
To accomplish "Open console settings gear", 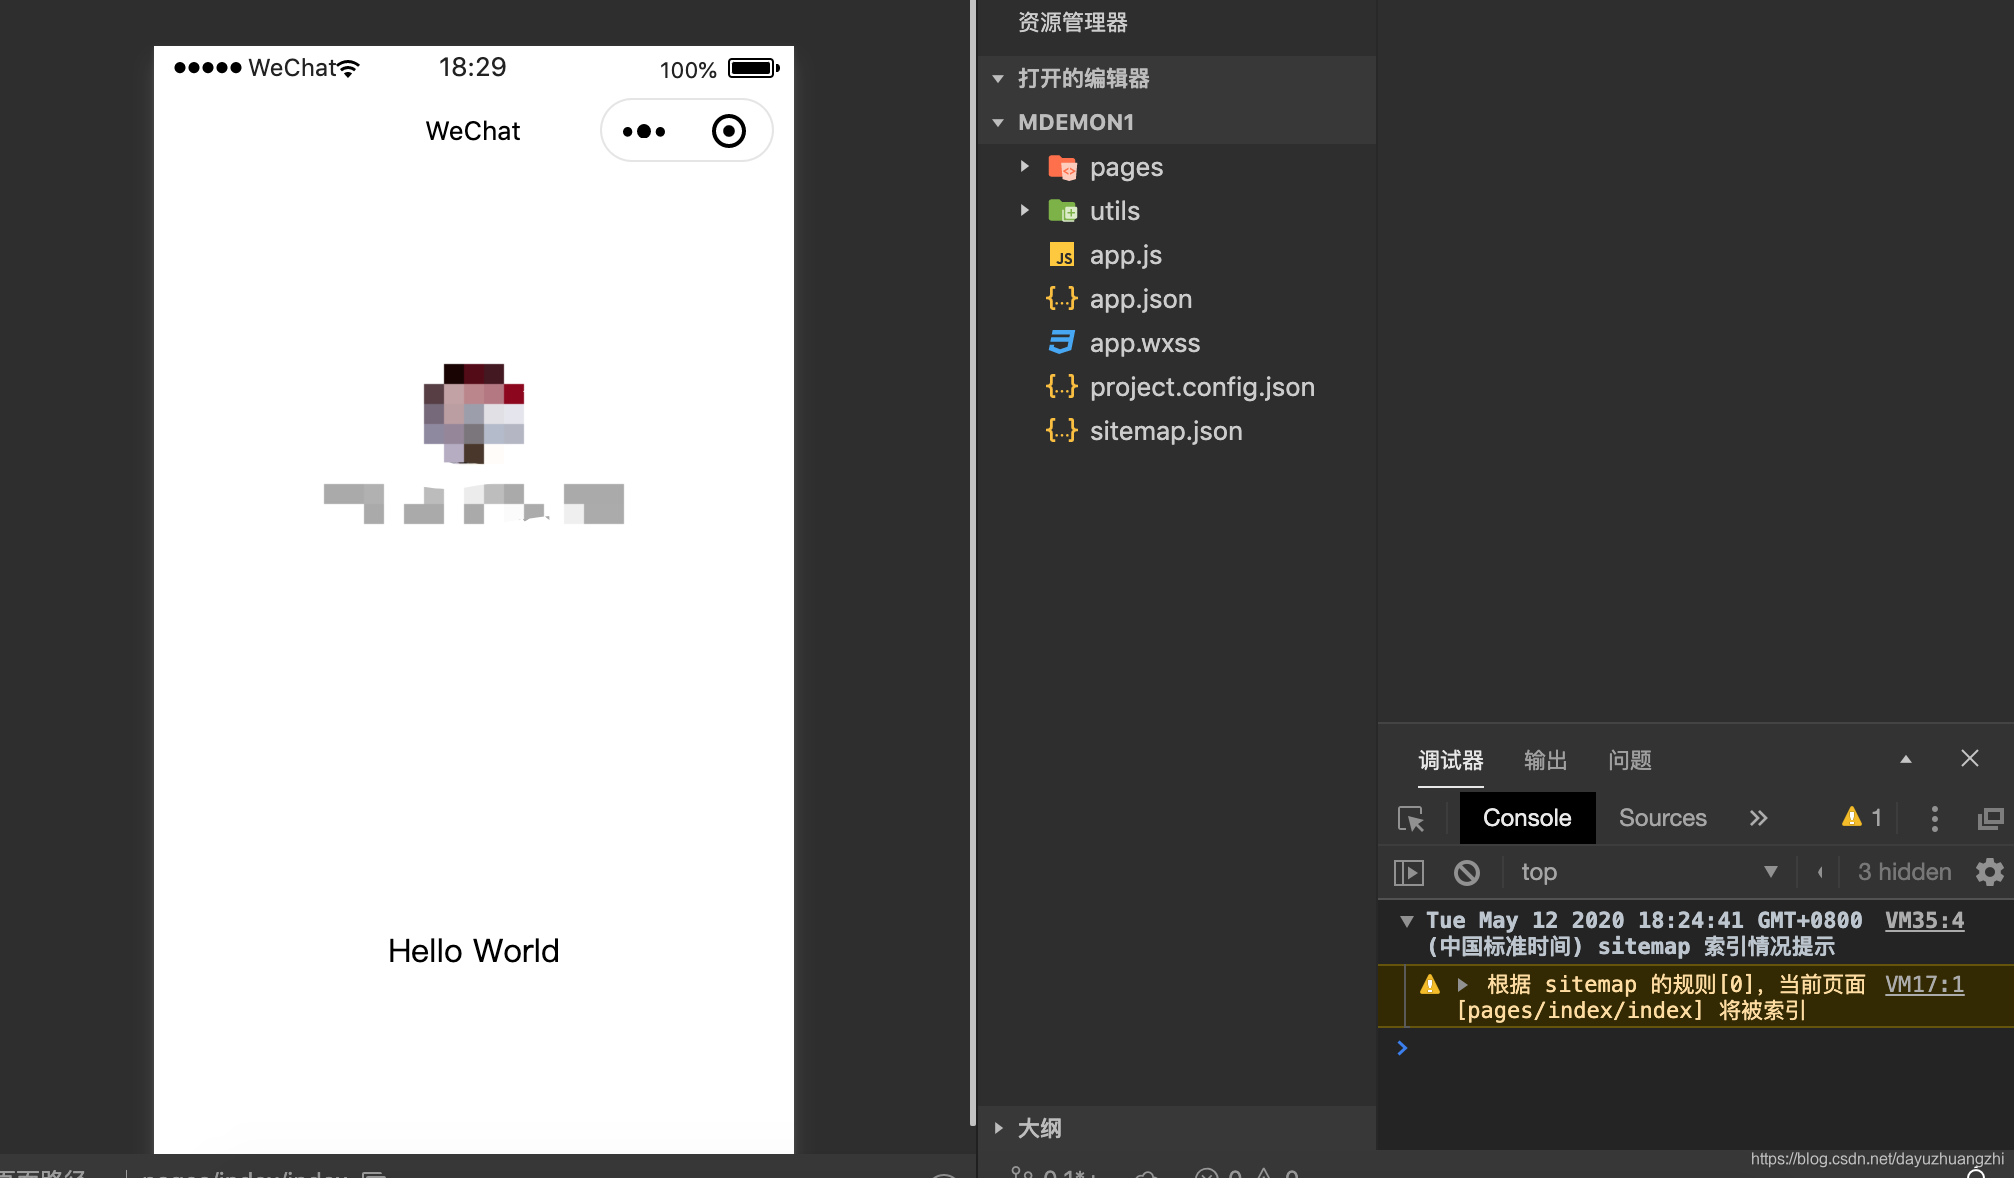I will pyautogui.click(x=1989, y=872).
